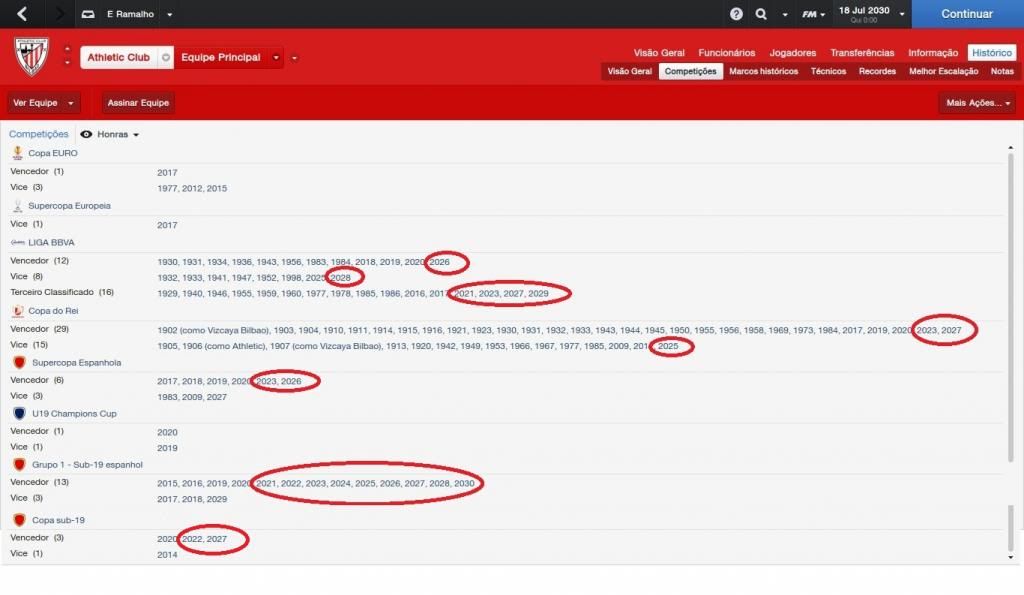This screenshot has height=595, width=1024.
Task: Click the manager bed icon beside E Ramalho
Action: (88, 14)
